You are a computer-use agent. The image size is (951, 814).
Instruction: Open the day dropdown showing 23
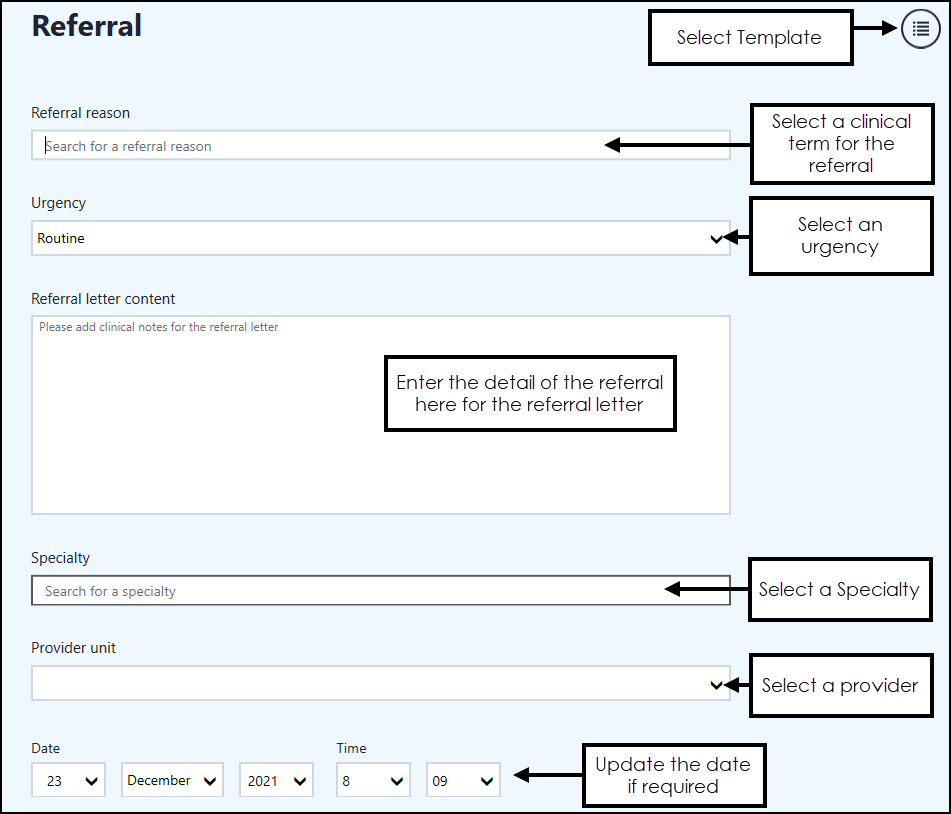pos(68,781)
